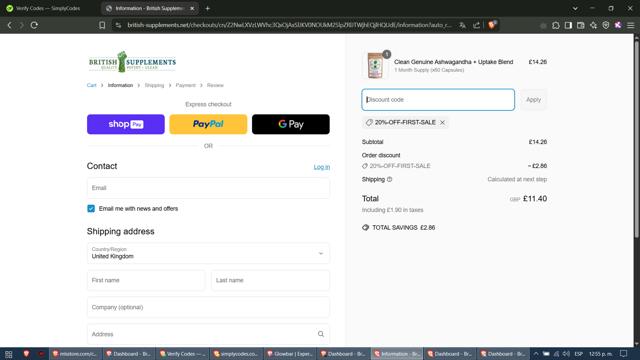Focus the Discount code field
Image resolution: width=640 pixels, height=360 pixels.
point(438,100)
